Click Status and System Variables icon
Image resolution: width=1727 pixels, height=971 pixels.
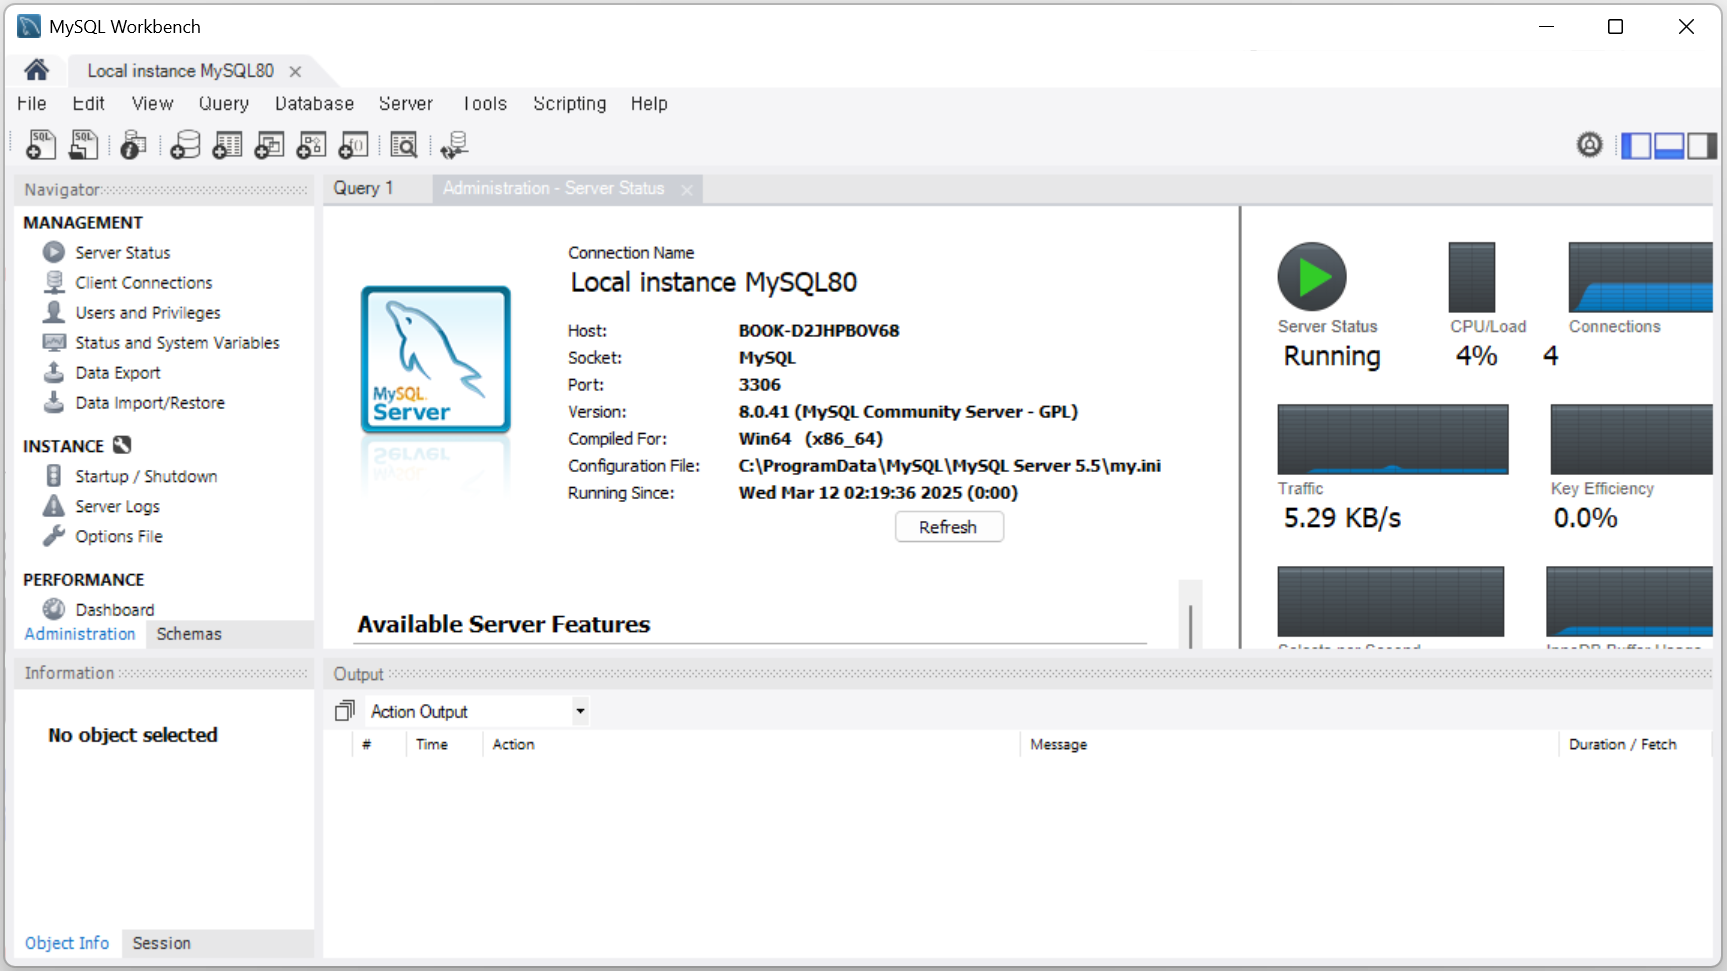click(x=54, y=342)
